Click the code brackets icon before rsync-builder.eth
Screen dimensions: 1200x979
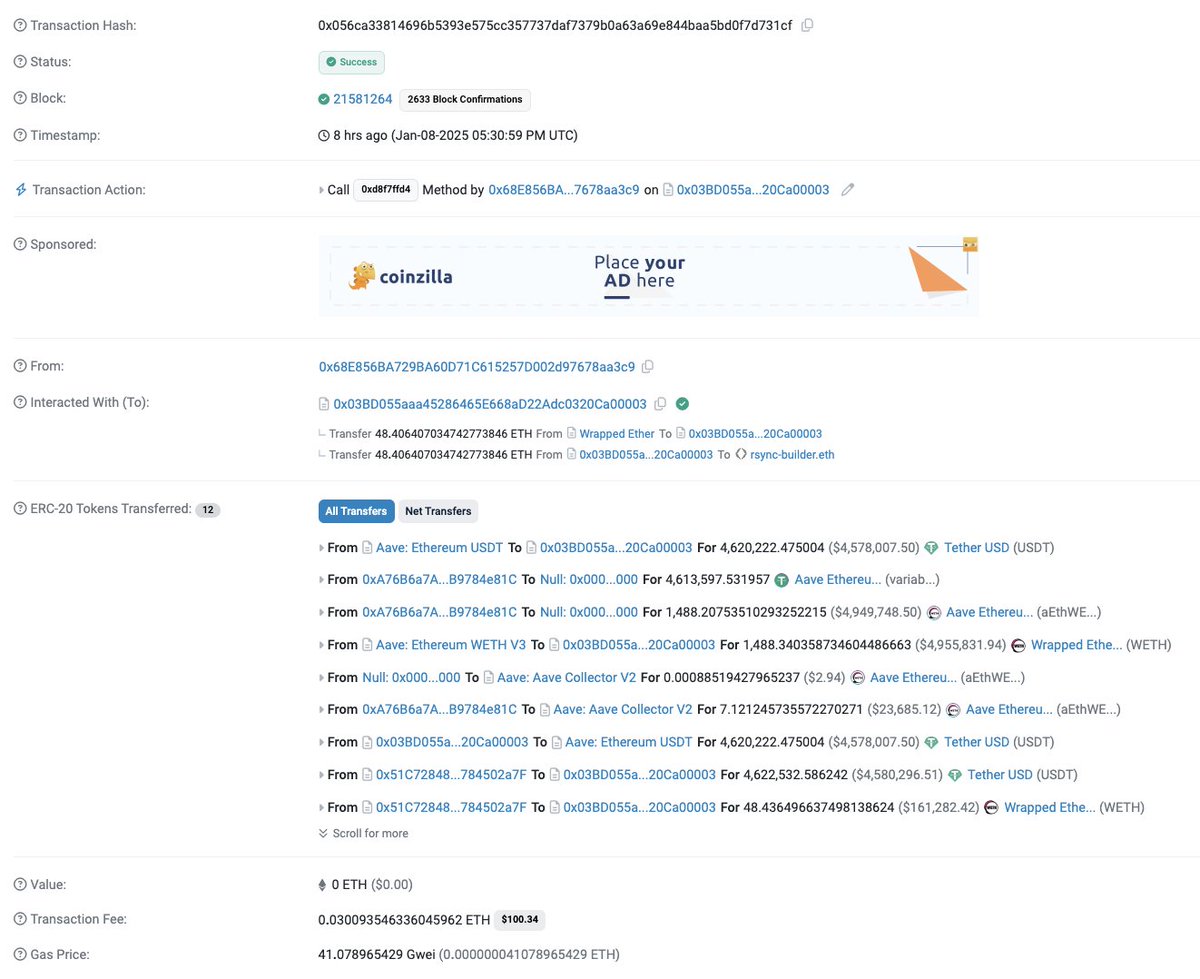[741, 455]
